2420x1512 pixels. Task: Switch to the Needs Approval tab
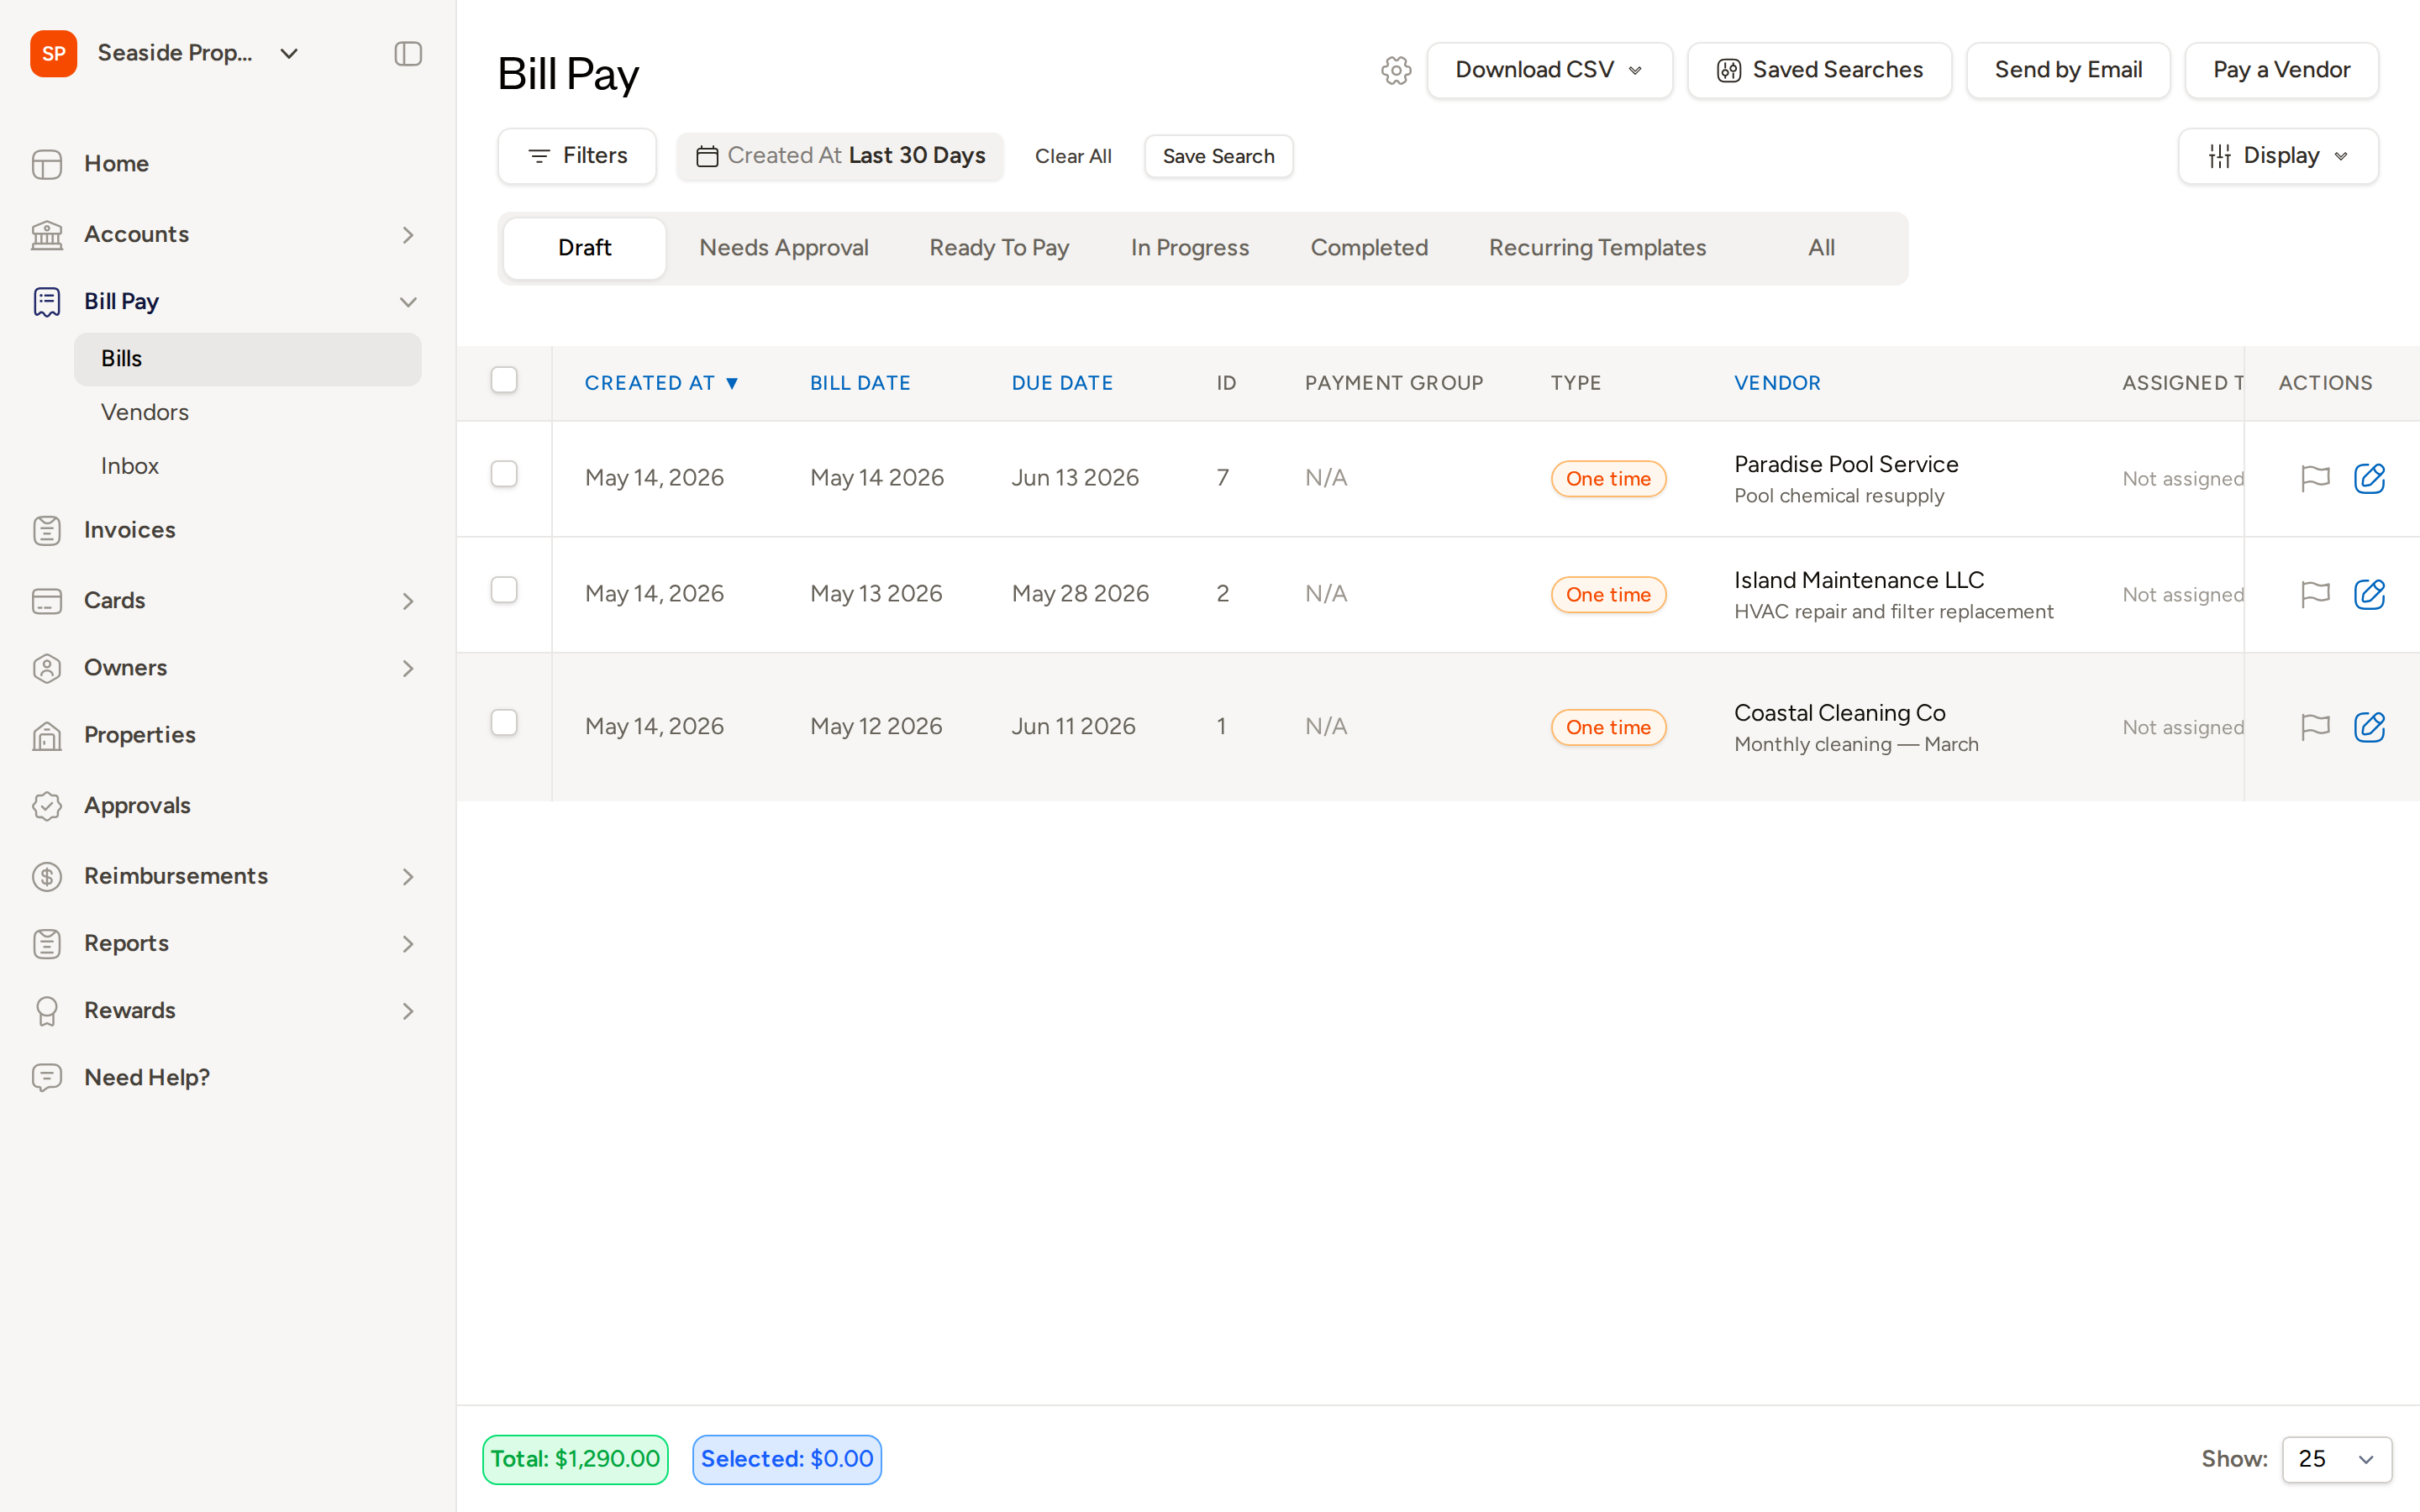point(783,248)
